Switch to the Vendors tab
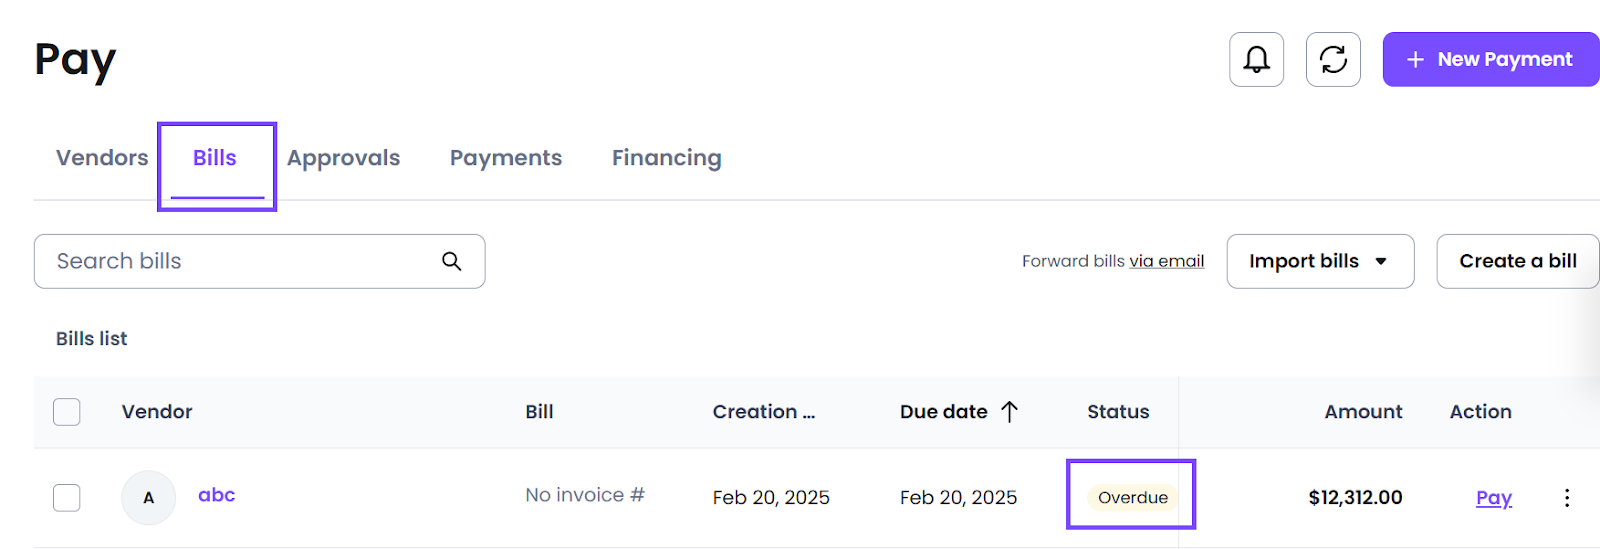Screen dimensions: 1600x549 tap(102, 158)
